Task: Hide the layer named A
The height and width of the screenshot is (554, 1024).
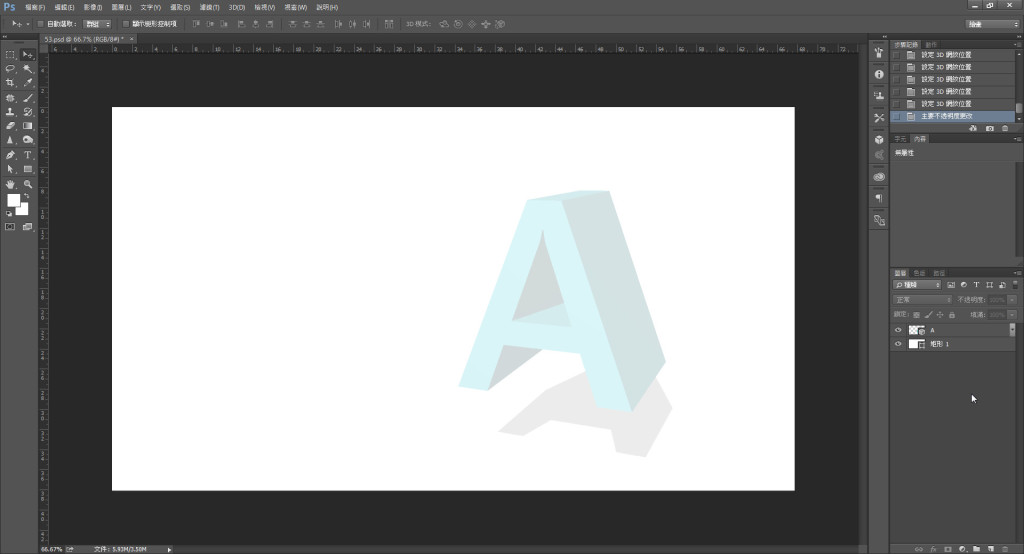Action: tap(898, 330)
